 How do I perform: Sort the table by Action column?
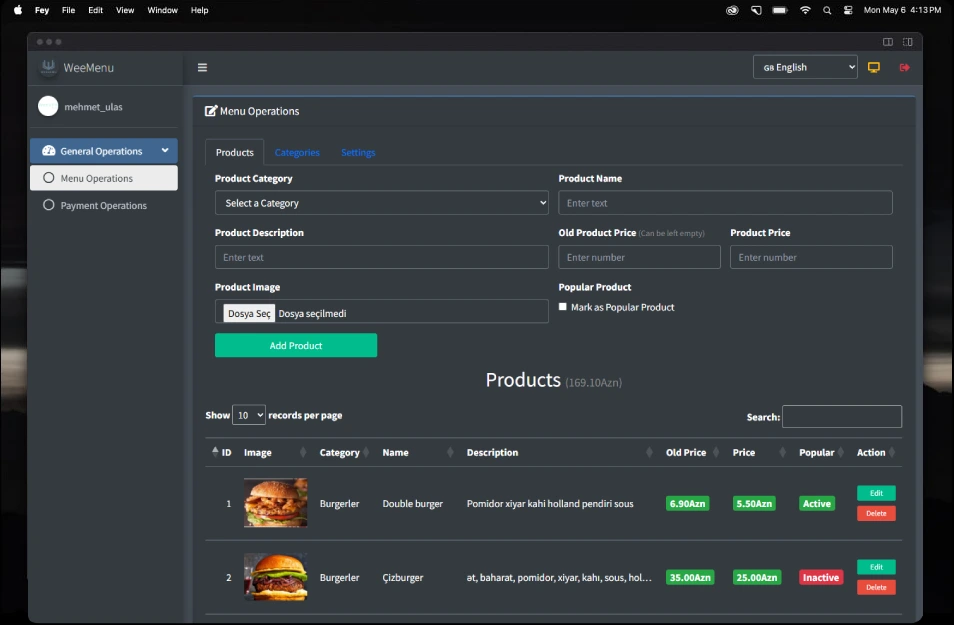(876, 452)
